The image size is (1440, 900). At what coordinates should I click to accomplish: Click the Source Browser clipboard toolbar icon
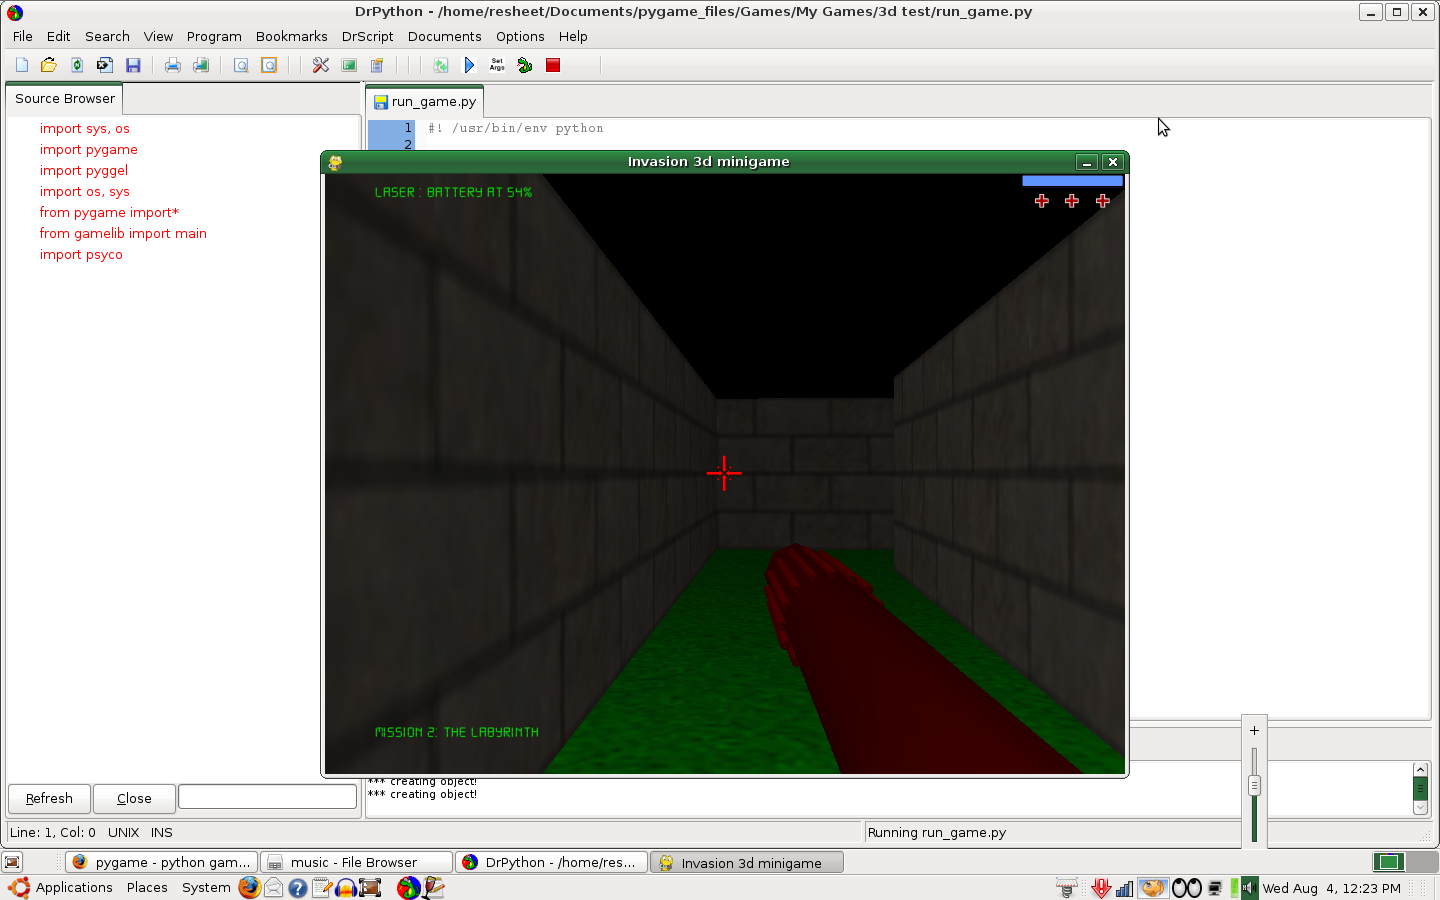377,65
